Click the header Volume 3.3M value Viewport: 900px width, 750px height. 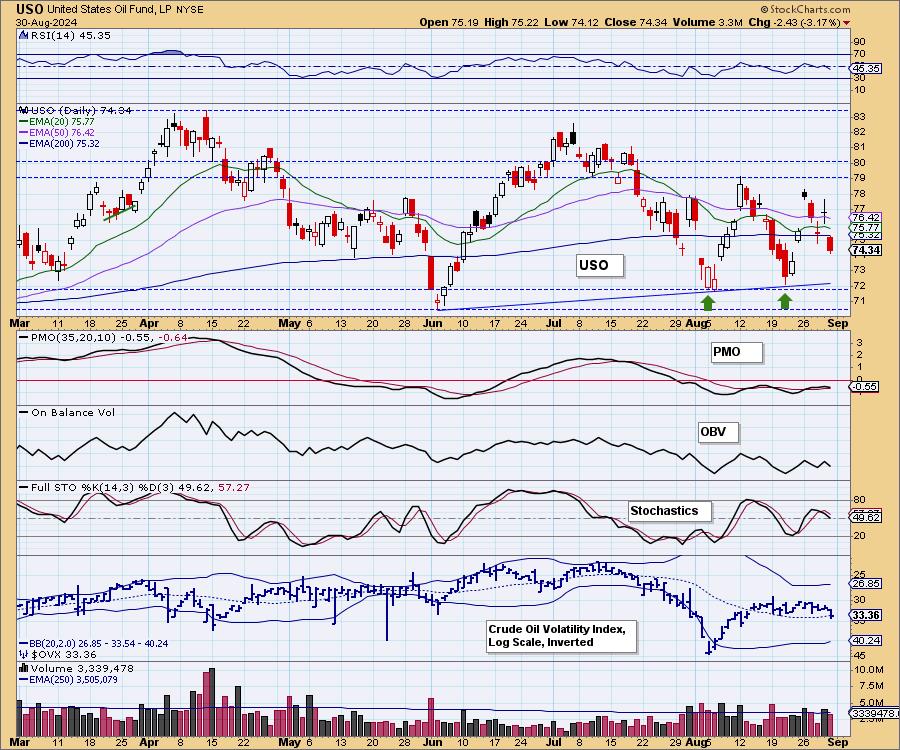(x=708, y=22)
